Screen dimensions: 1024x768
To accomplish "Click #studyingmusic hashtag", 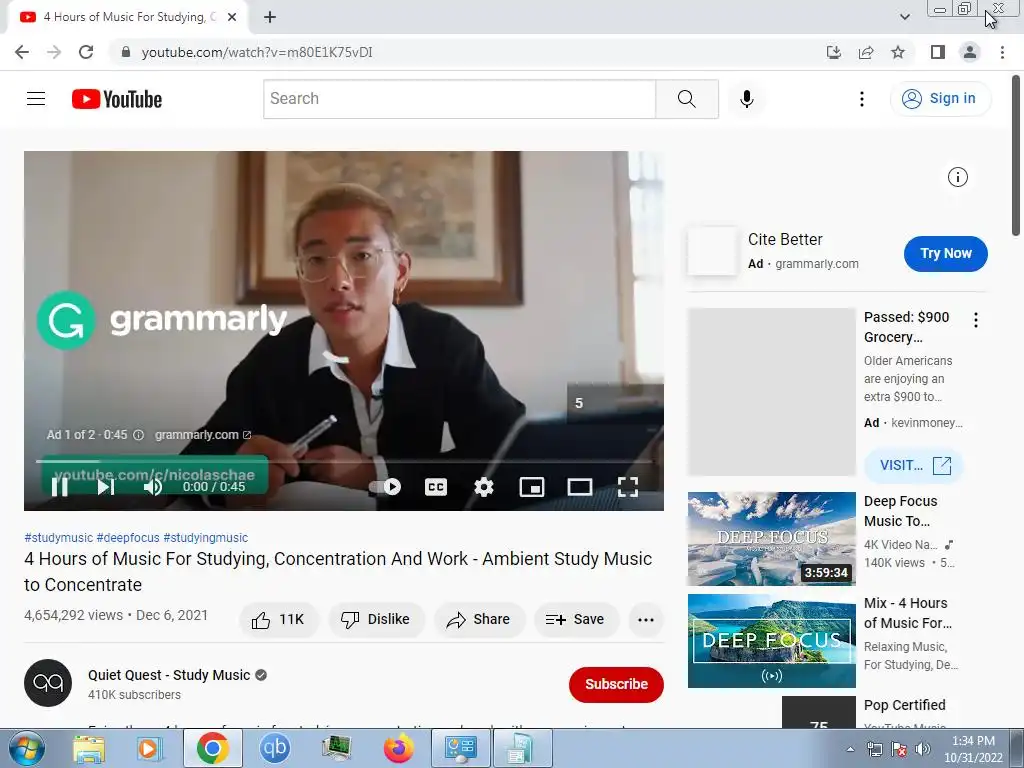I will pyautogui.click(x=206, y=537).
